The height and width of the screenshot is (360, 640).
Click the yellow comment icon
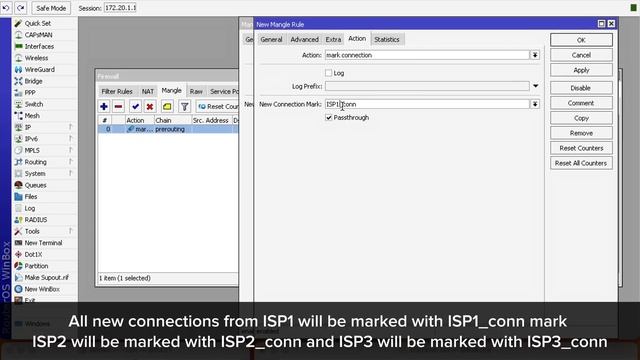click(167, 107)
